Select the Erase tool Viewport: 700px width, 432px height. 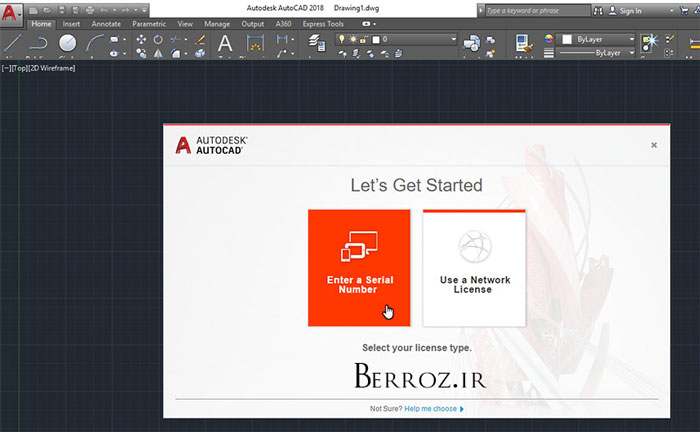pyautogui.click(x=200, y=39)
